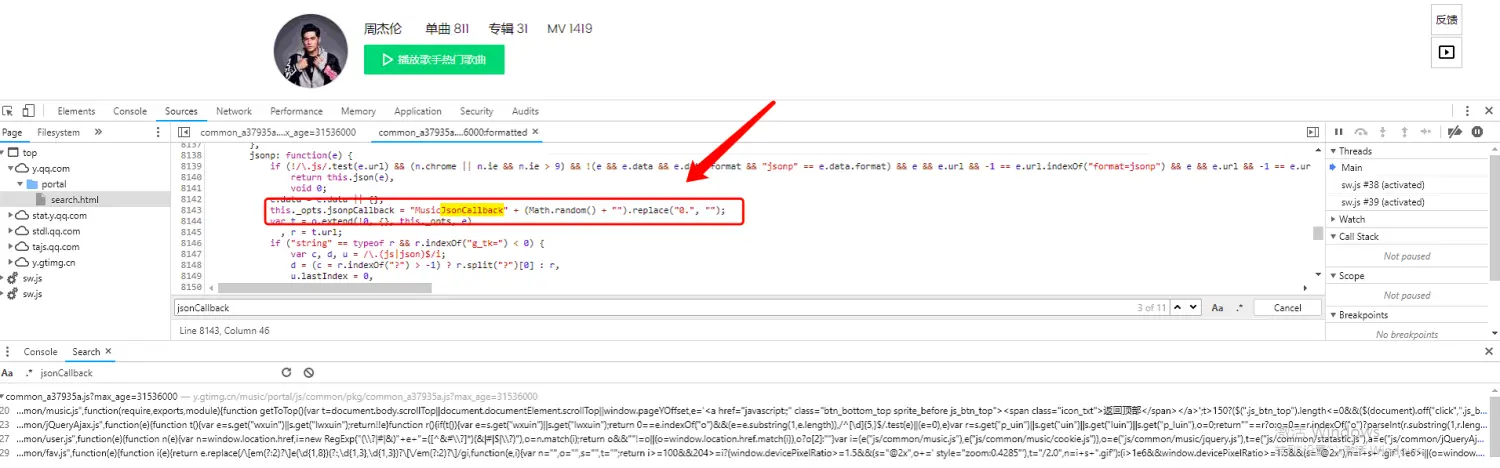Click the Step debugger arrow icon

click(x=1428, y=132)
